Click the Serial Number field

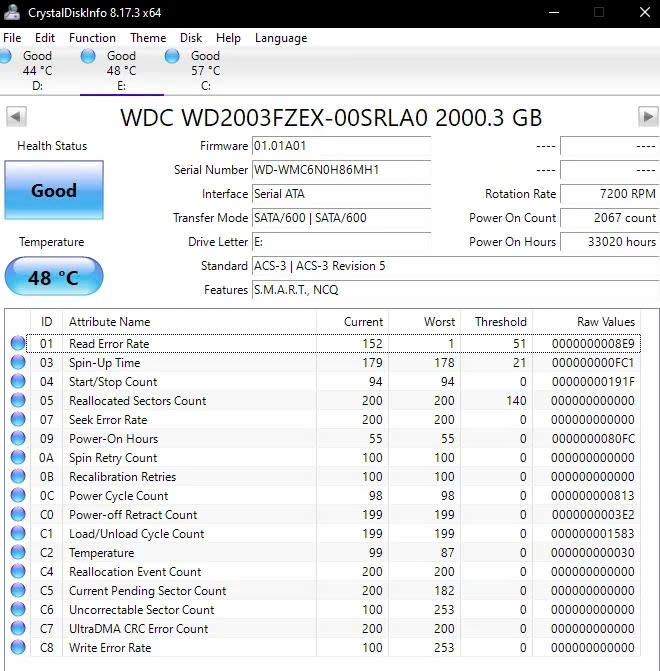pos(340,170)
